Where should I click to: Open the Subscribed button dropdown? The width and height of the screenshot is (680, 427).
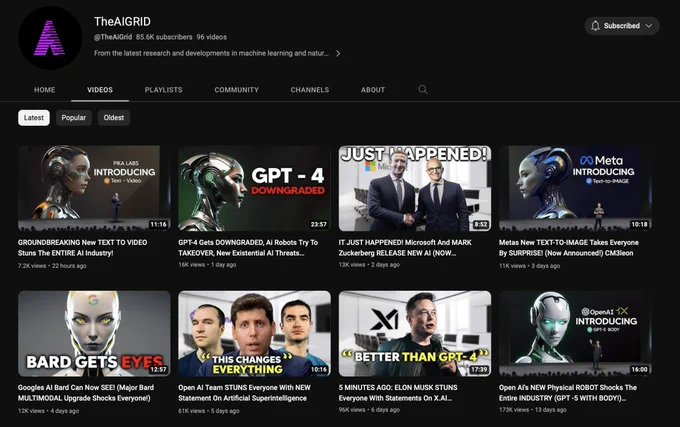648,26
